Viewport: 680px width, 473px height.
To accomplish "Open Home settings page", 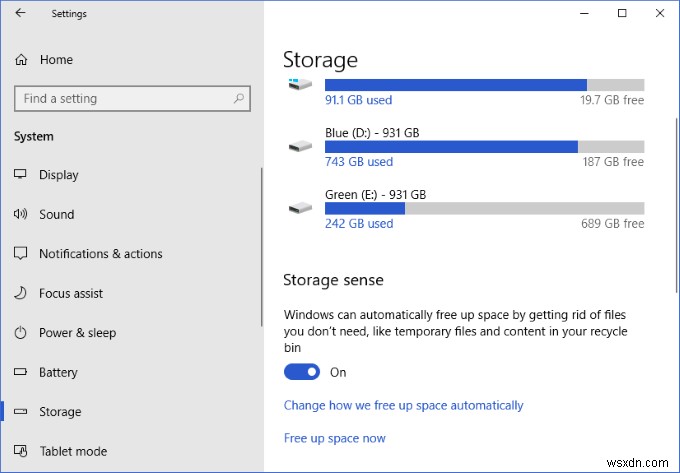I will coord(56,59).
